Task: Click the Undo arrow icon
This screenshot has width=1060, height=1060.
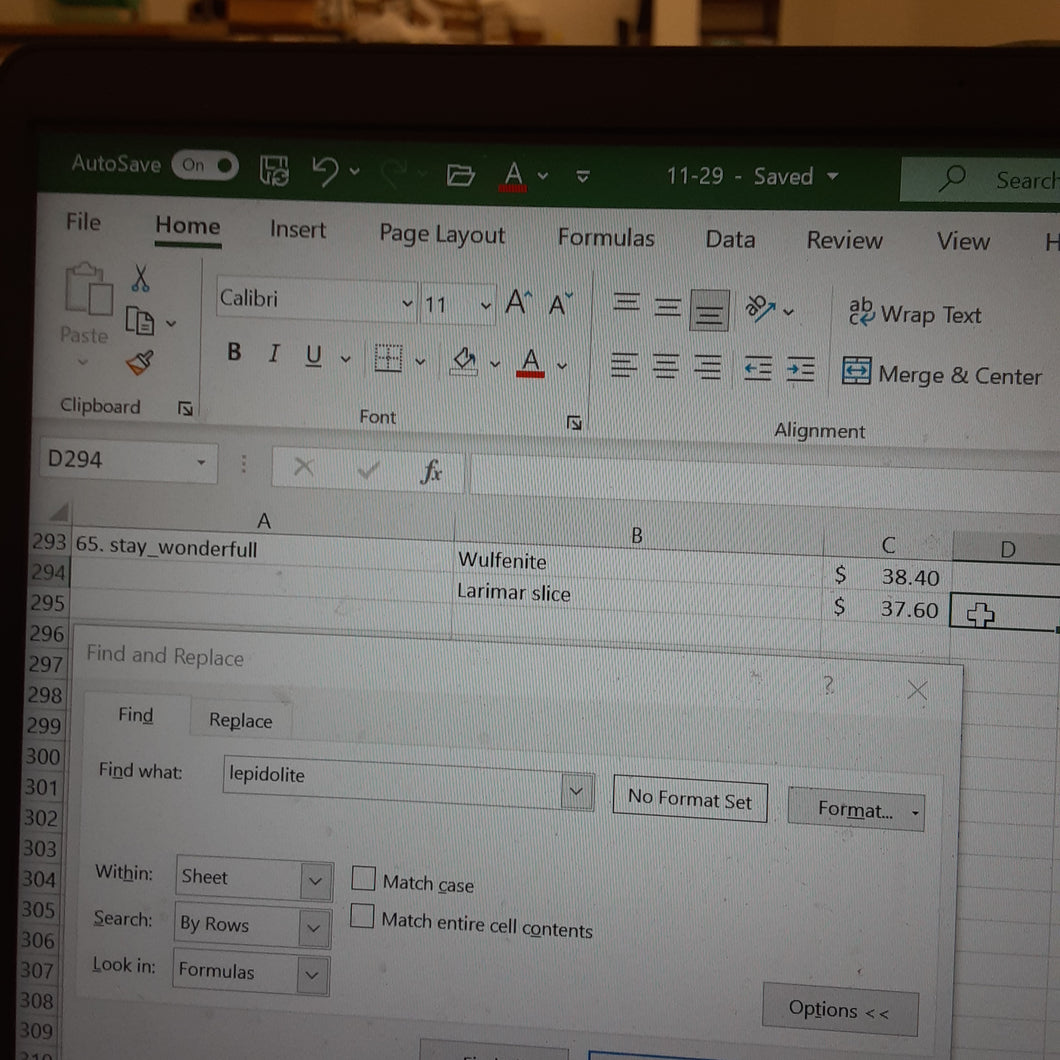Action: (x=325, y=172)
